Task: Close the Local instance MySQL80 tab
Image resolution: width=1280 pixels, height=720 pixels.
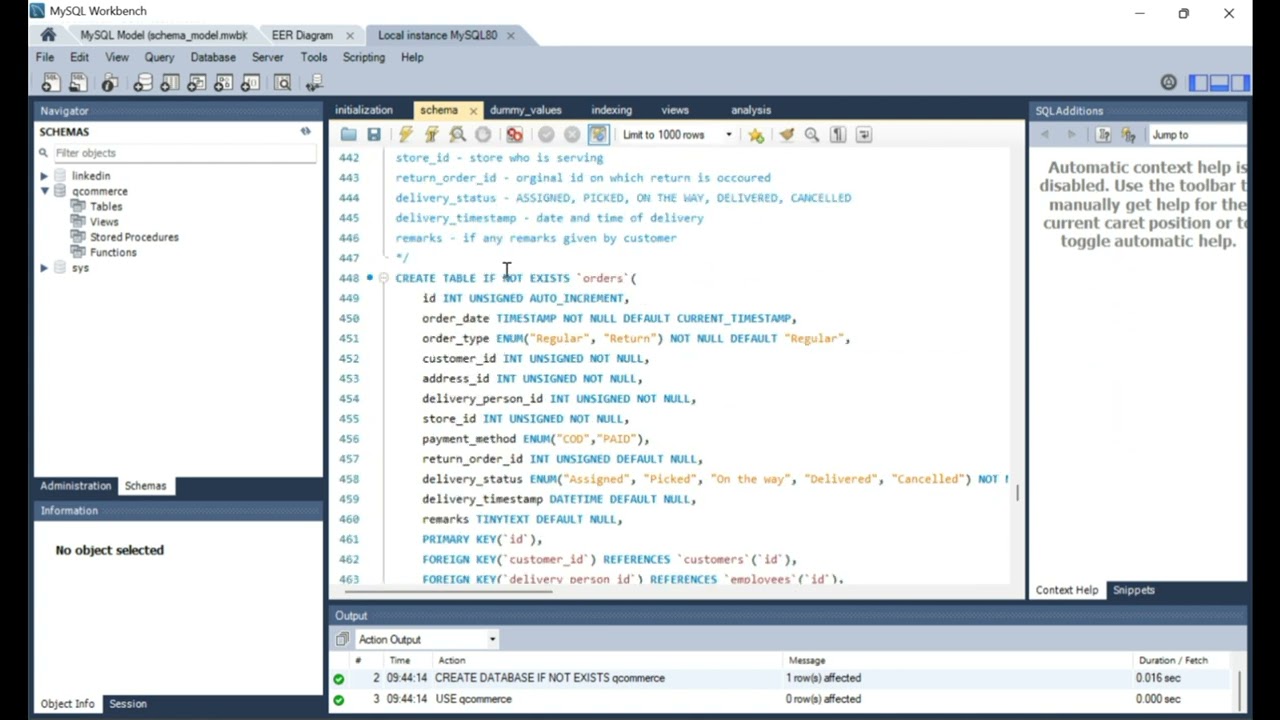Action: click(510, 35)
